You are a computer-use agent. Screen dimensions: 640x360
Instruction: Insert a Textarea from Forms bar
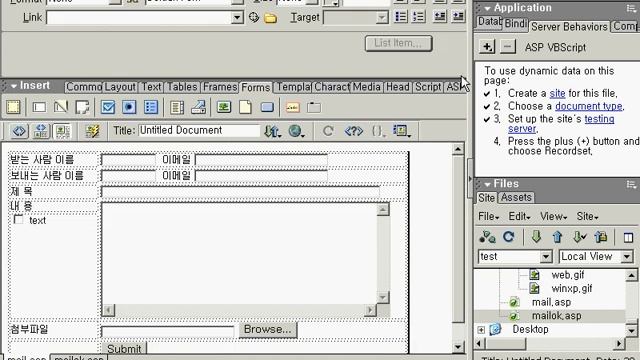point(82,107)
